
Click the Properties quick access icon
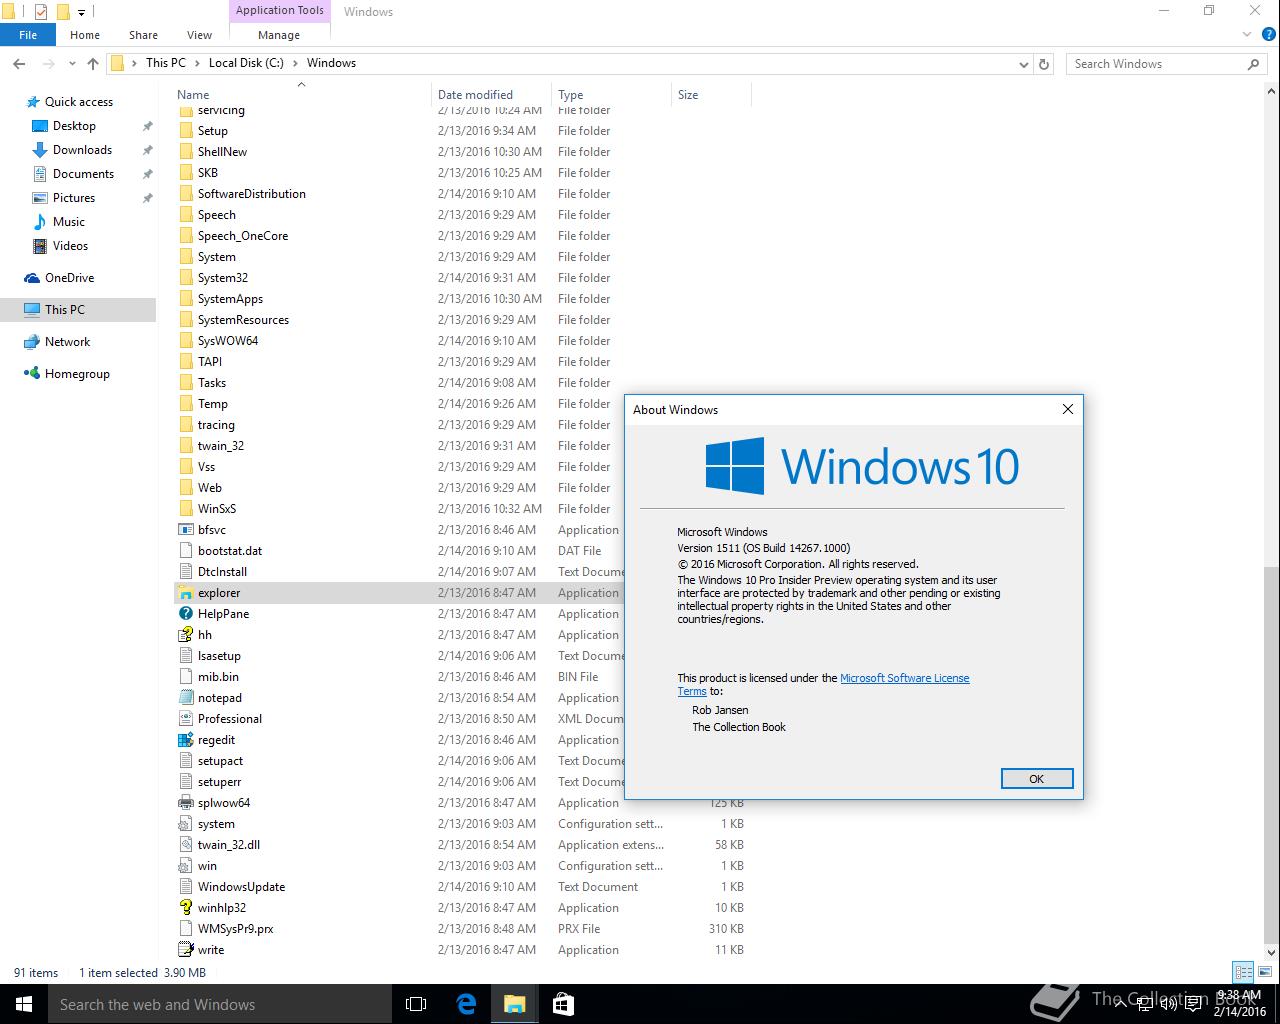pos(41,12)
